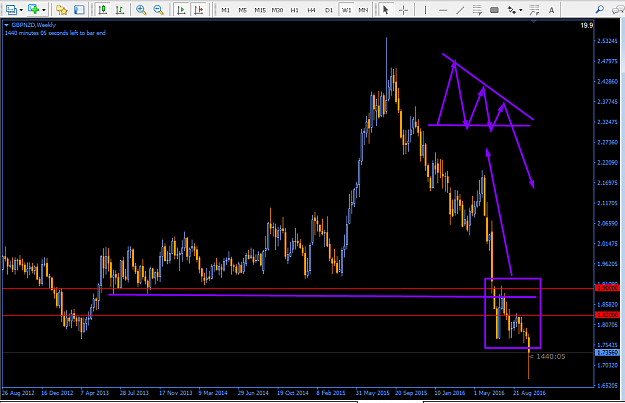Select the 1.73560 current price label

pyautogui.click(x=607, y=352)
